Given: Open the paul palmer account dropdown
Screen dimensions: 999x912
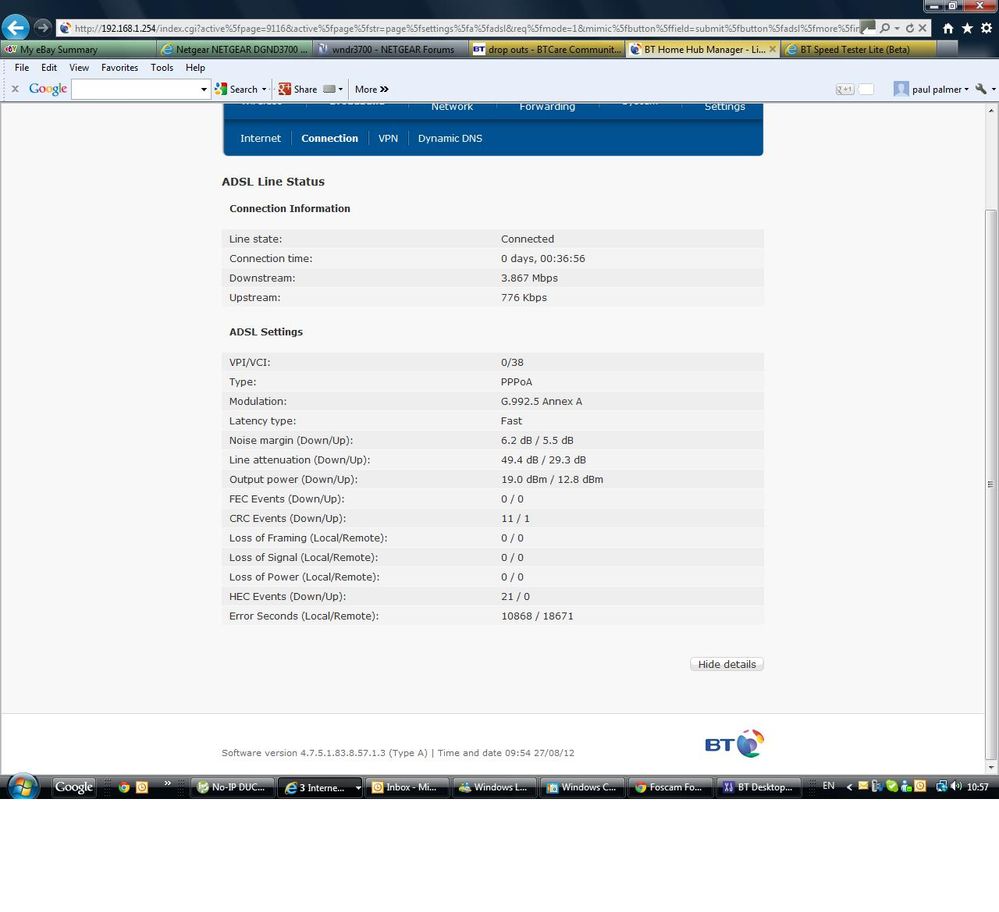Looking at the screenshot, I should (x=931, y=89).
